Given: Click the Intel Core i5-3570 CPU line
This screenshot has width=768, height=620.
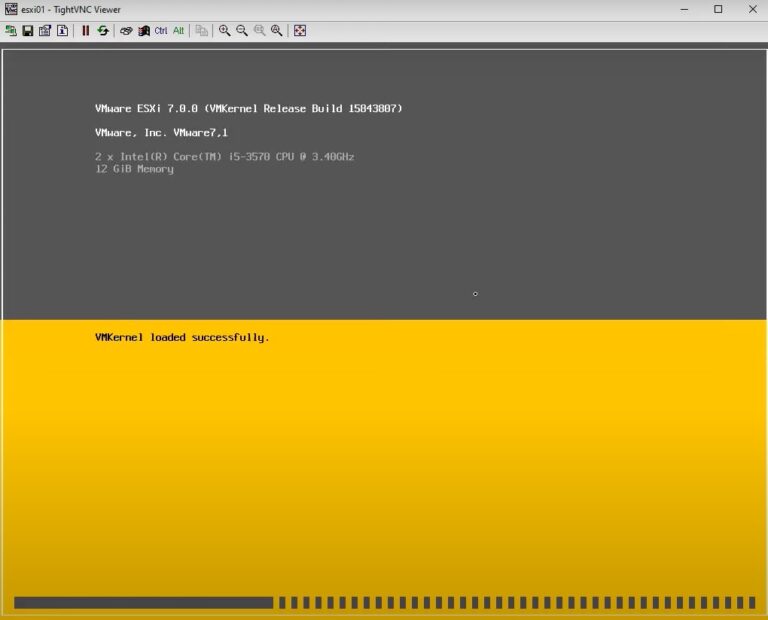Looking at the screenshot, I should [x=225, y=157].
